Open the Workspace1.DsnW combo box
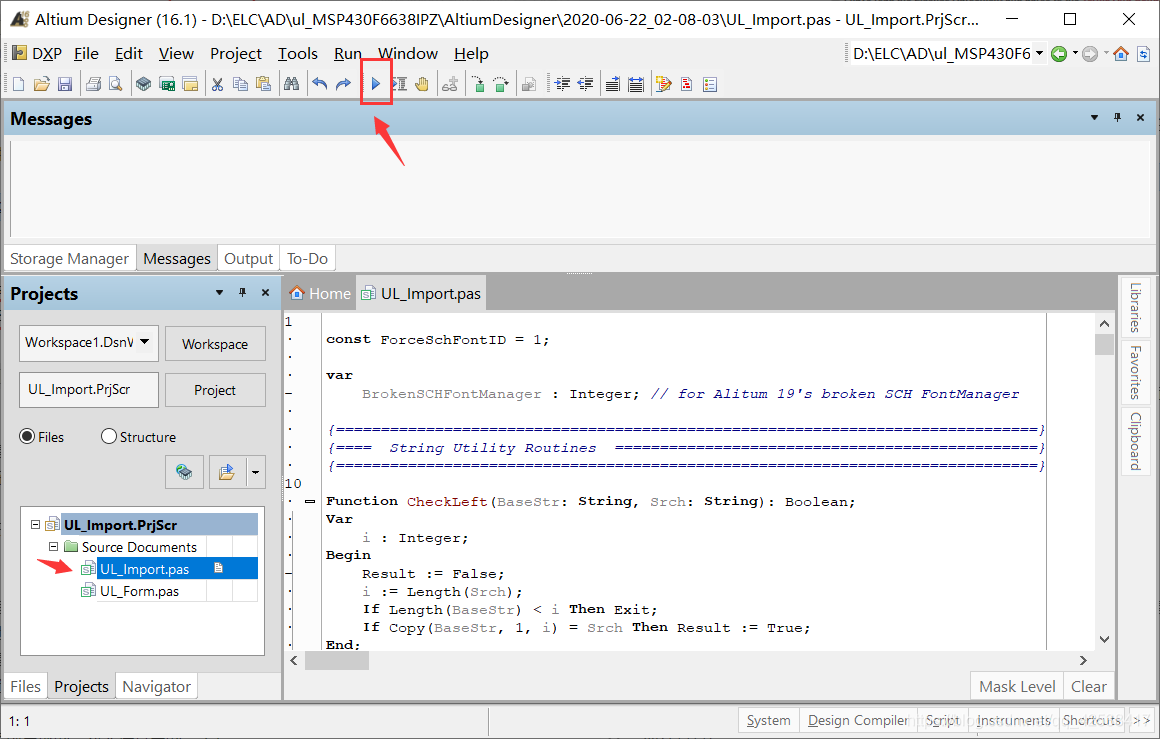Viewport: 1160px width, 739px height. click(89, 342)
